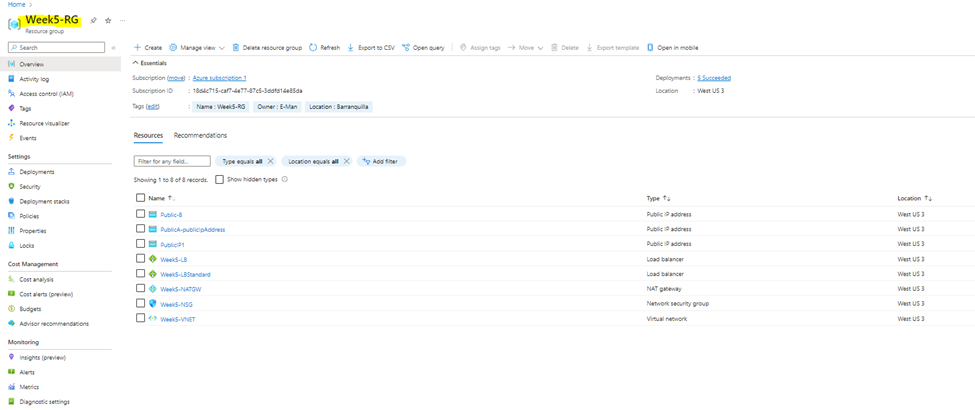Click the Budgets sidebar icon

tap(11, 309)
